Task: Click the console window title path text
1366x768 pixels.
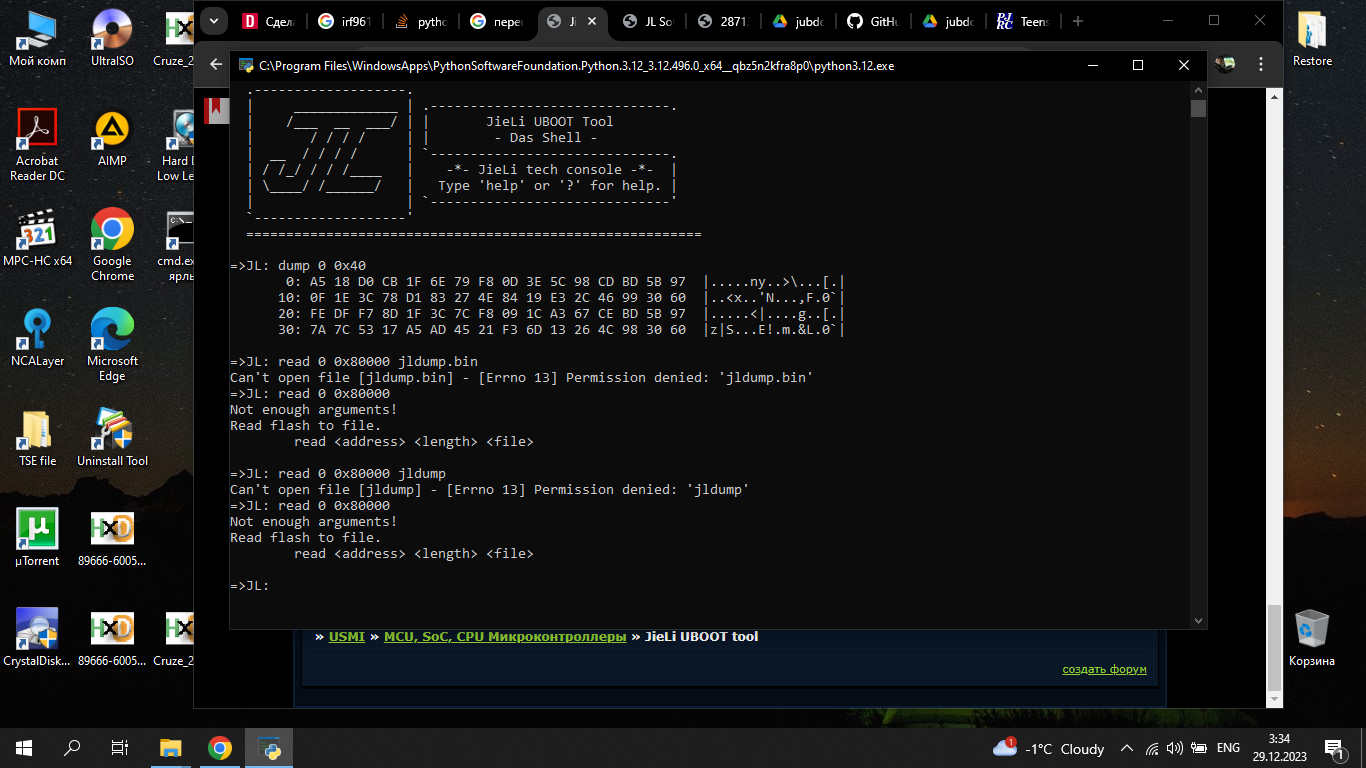Action: pos(576,65)
